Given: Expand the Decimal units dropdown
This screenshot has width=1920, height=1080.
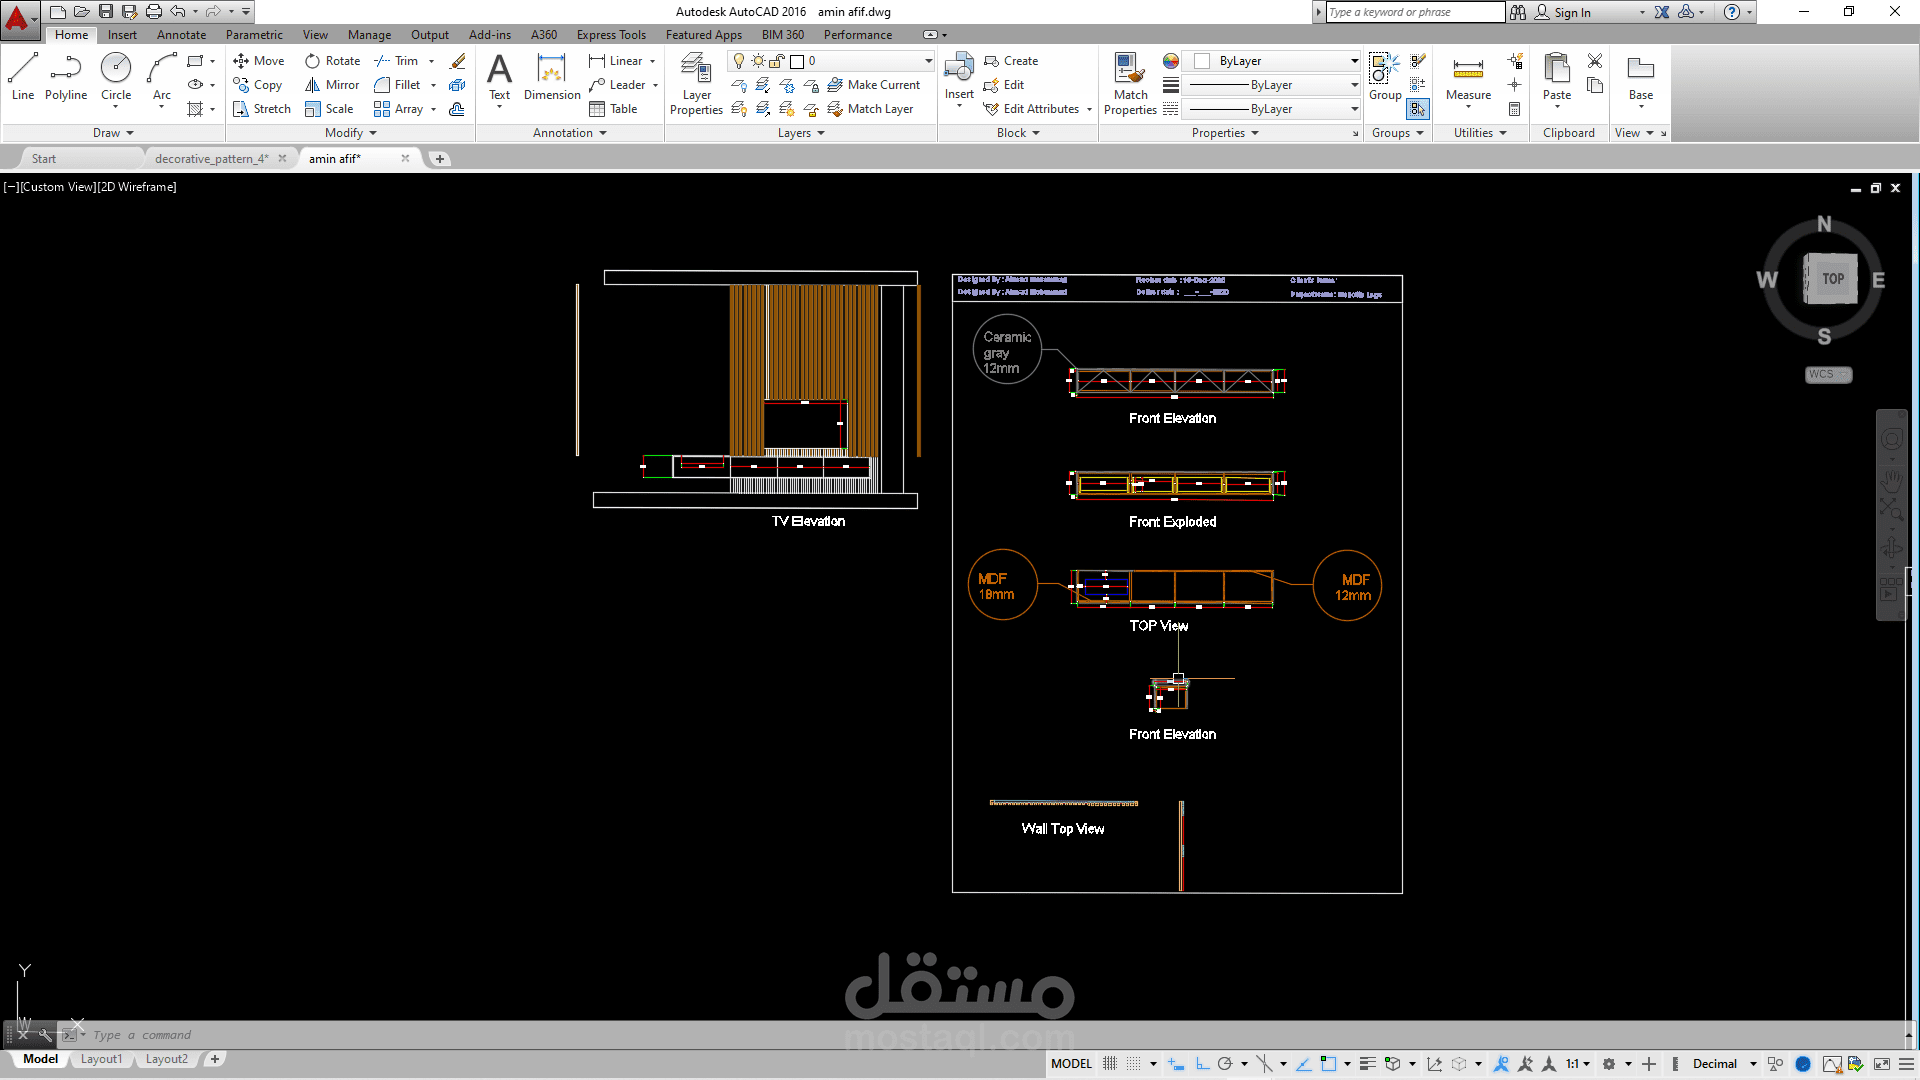Looking at the screenshot, I should (x=1753, y=1064).
